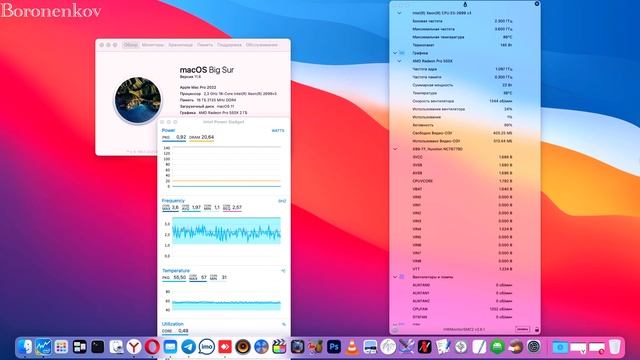Click the drop icon atop HWMonitor panel
This screenshot has height=360, width=640.
pyautogui.click(x=465, y=4)
